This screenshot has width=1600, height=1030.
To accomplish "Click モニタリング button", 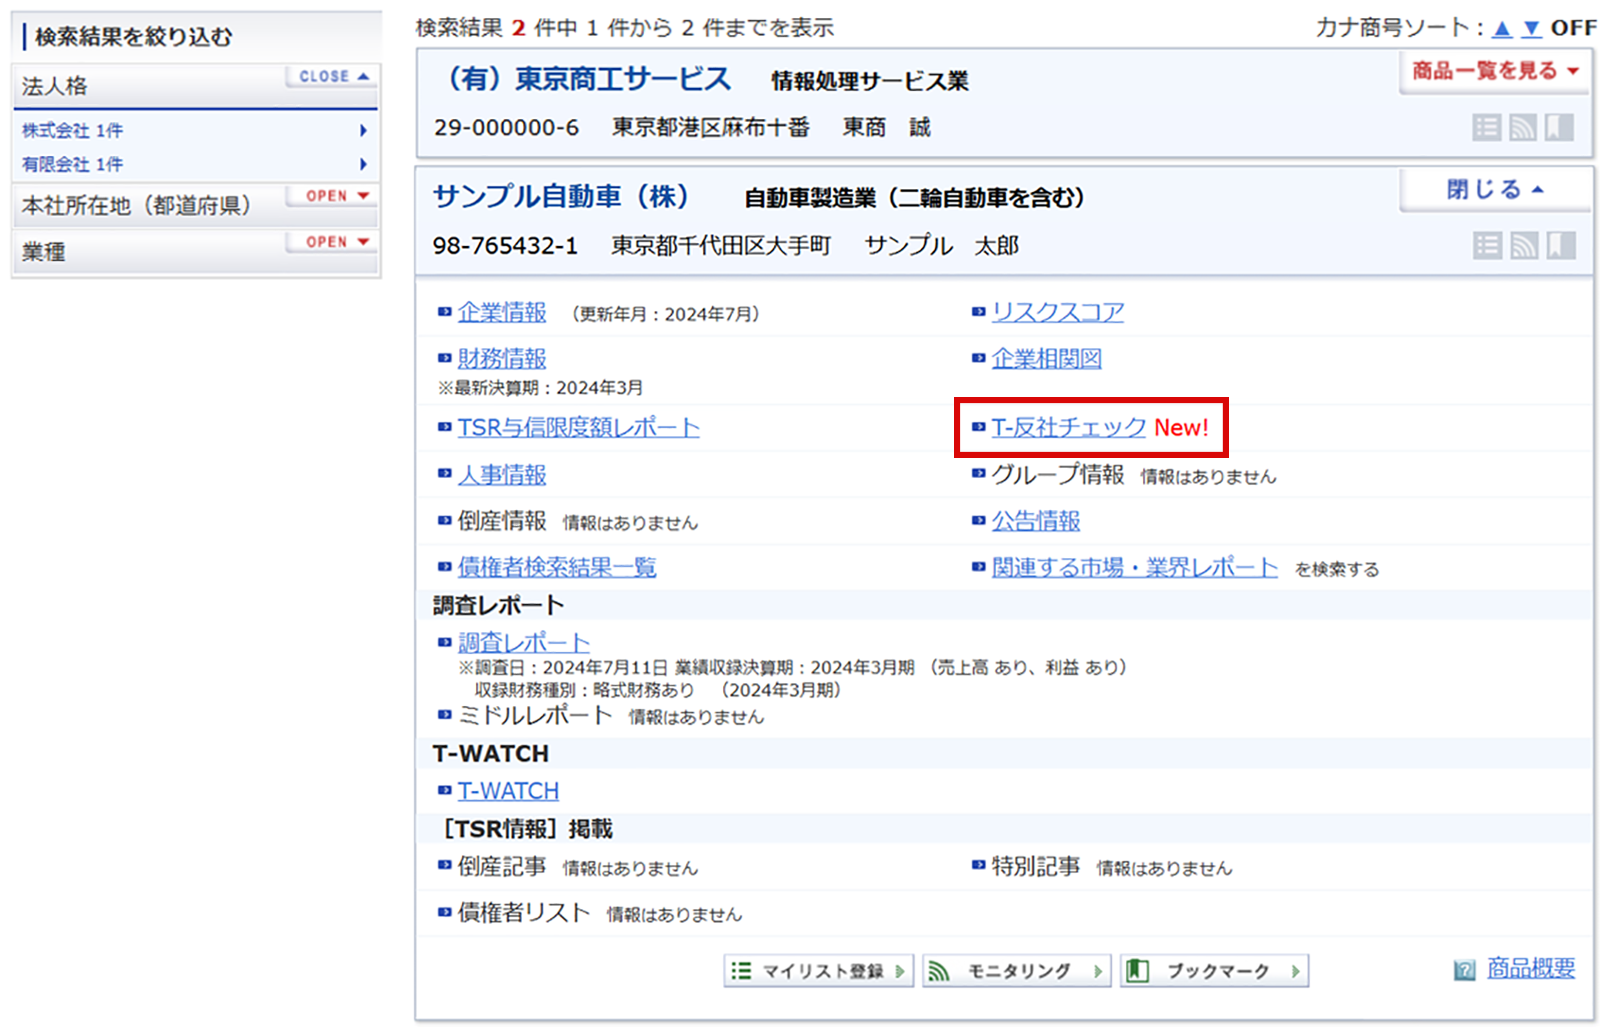I will click(x=1016, y=971).
